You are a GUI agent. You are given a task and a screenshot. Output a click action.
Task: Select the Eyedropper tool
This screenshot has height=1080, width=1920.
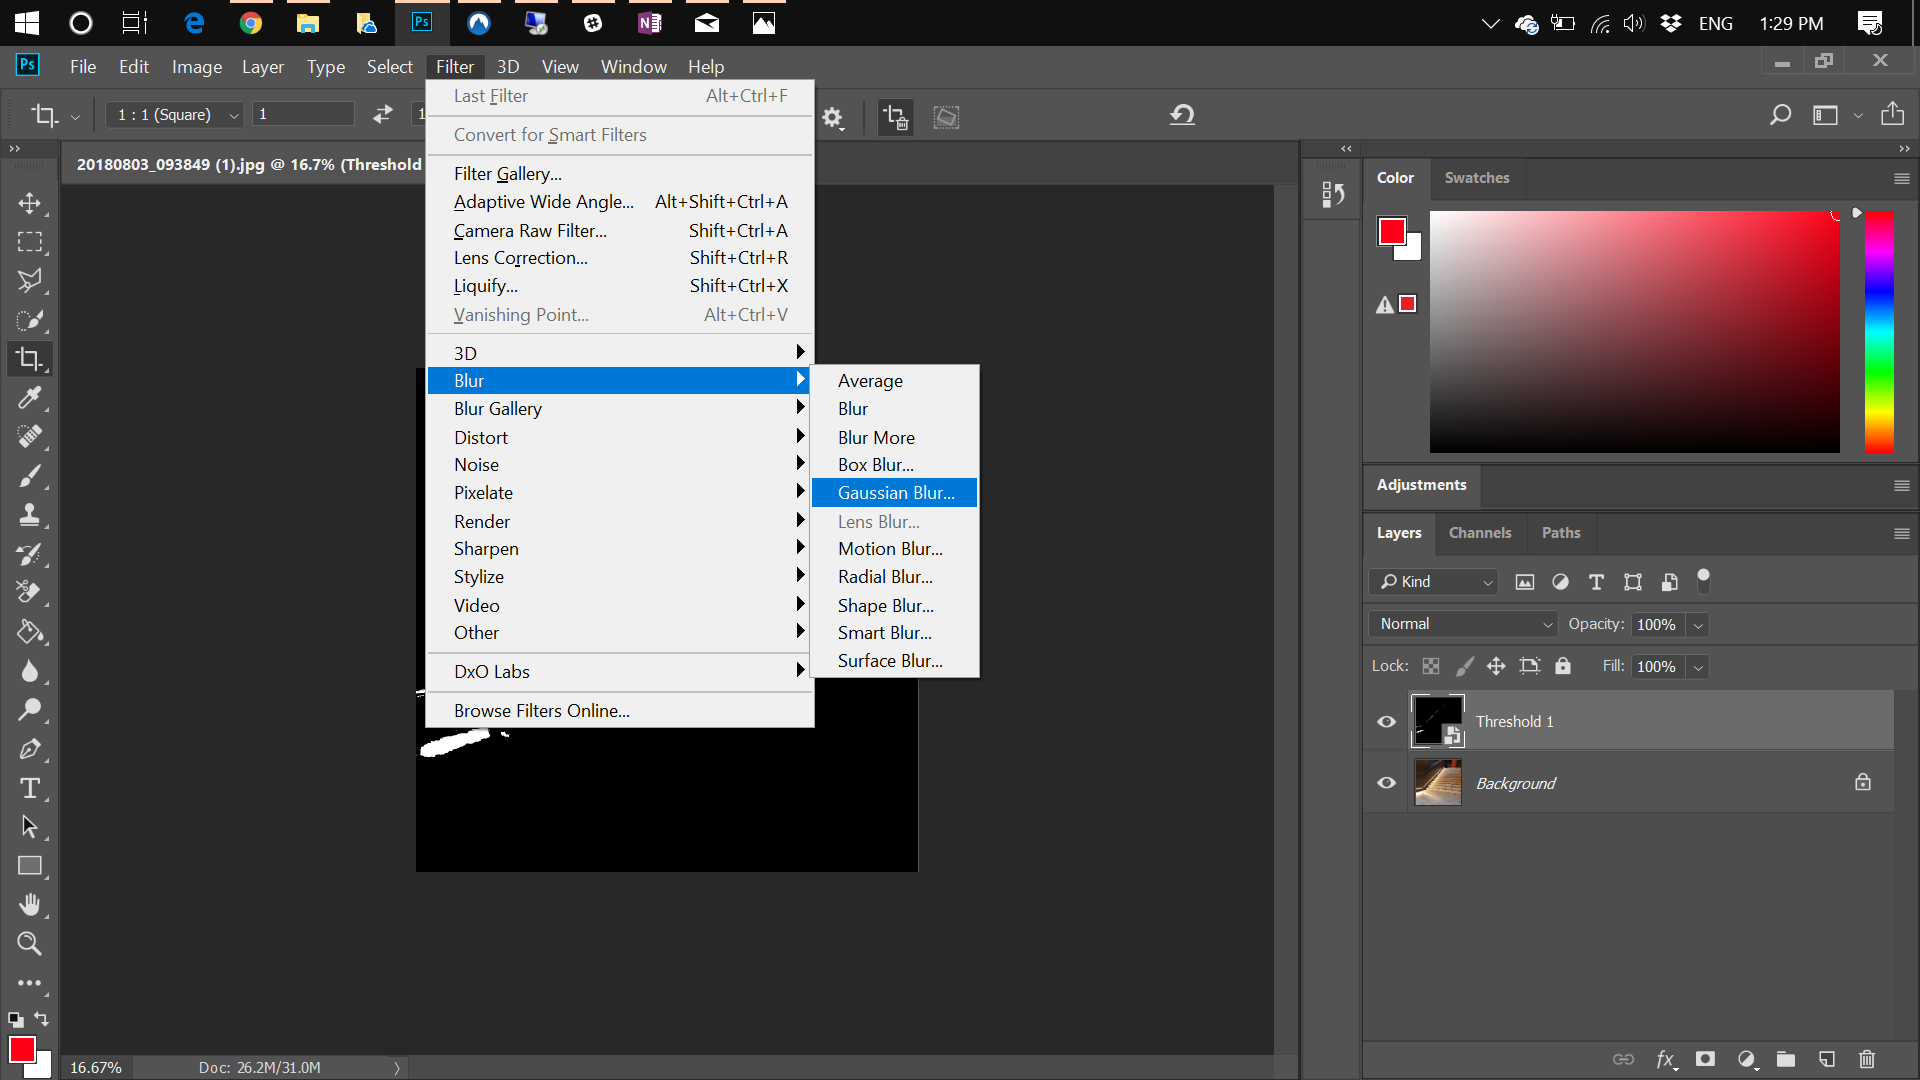point(30,398)
